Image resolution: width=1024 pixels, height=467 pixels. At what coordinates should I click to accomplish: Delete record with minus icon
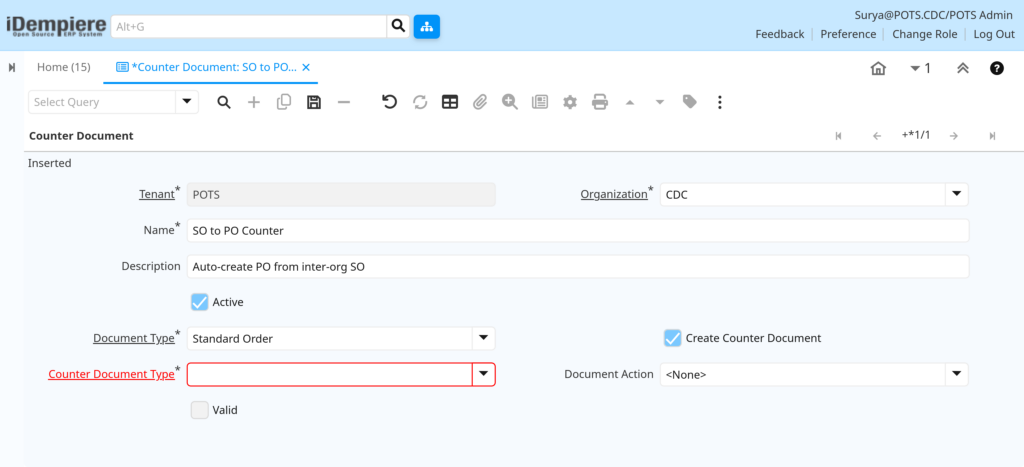coord(344,103)
